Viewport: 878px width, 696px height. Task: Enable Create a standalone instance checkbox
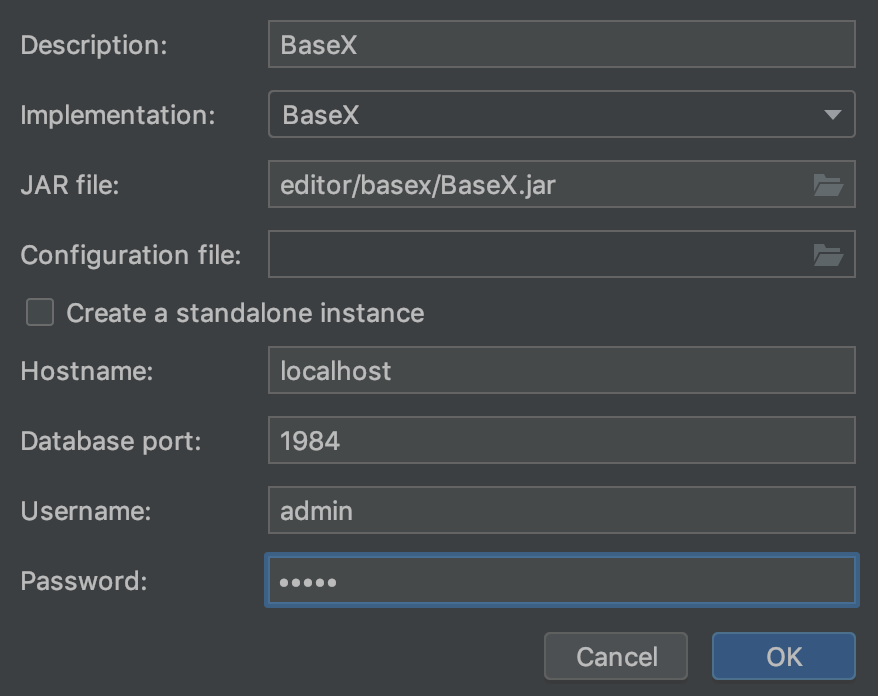pos(40,312)
